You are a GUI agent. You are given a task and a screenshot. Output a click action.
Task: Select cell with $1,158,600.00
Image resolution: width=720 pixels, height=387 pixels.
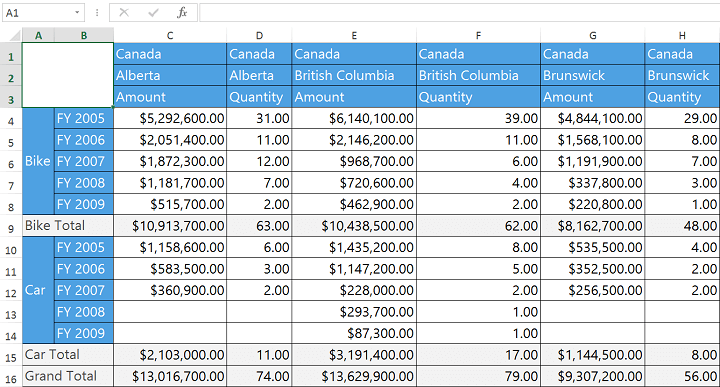tap(170, 247)
